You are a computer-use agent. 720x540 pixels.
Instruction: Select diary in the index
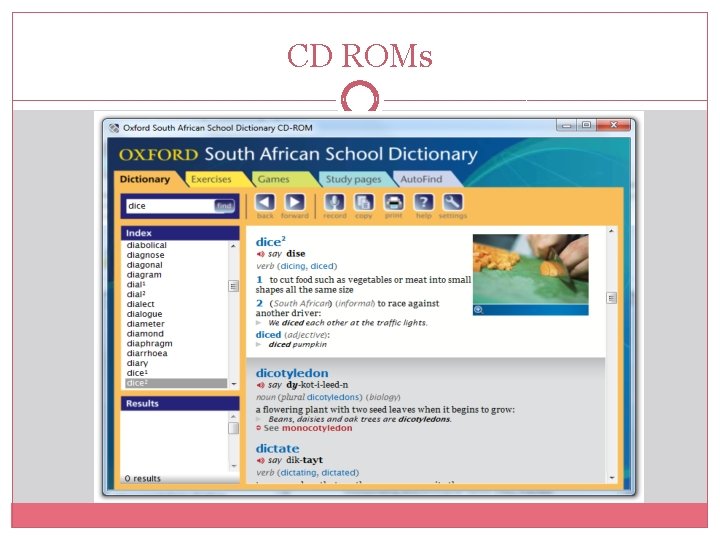tap(137, 363)
